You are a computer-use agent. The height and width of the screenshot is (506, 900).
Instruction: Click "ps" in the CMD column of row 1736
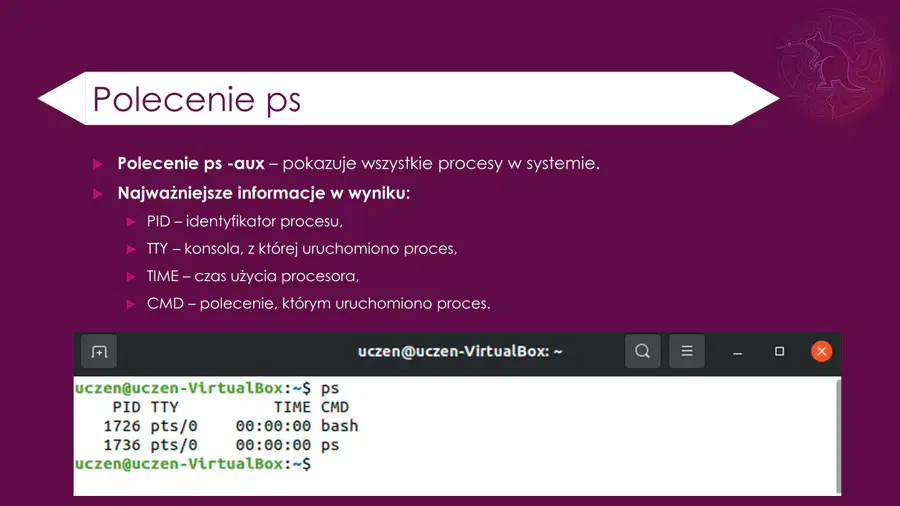coord(330,446)
